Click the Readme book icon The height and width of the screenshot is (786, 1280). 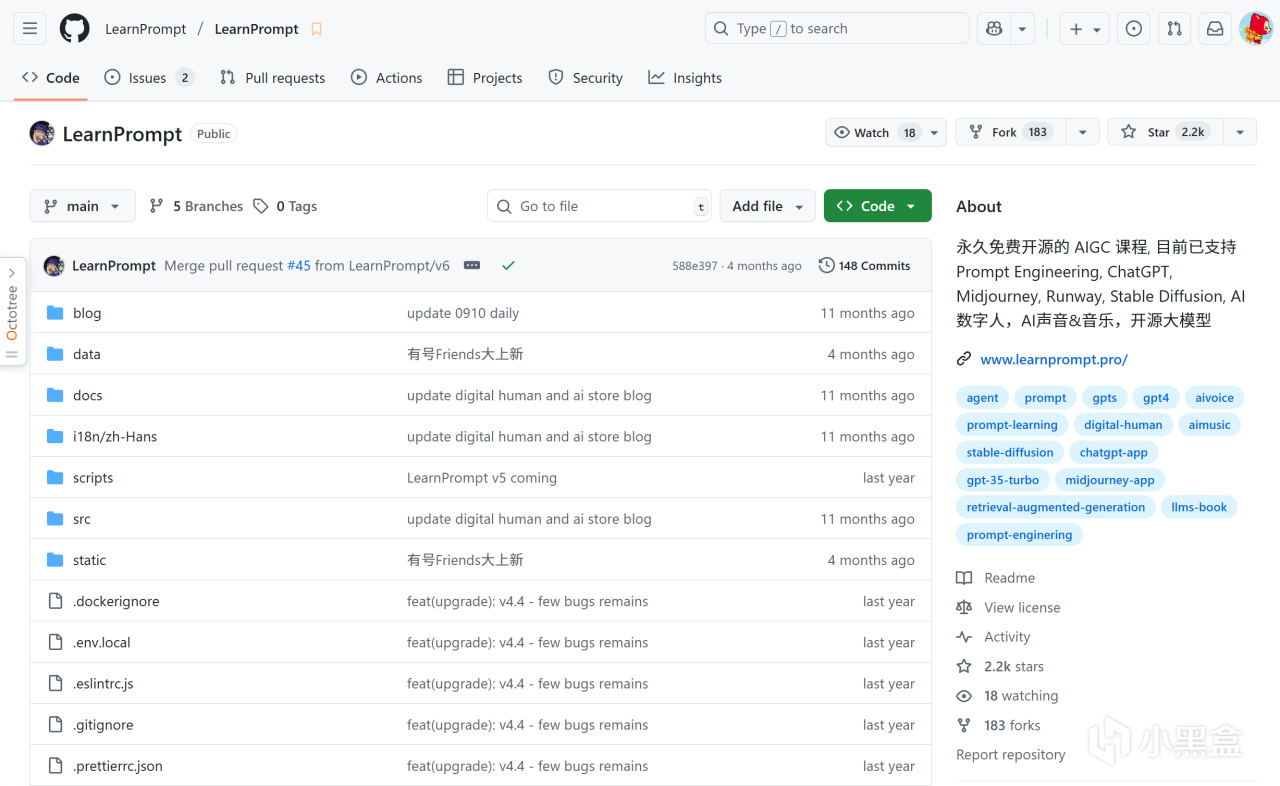coord(964,578)
